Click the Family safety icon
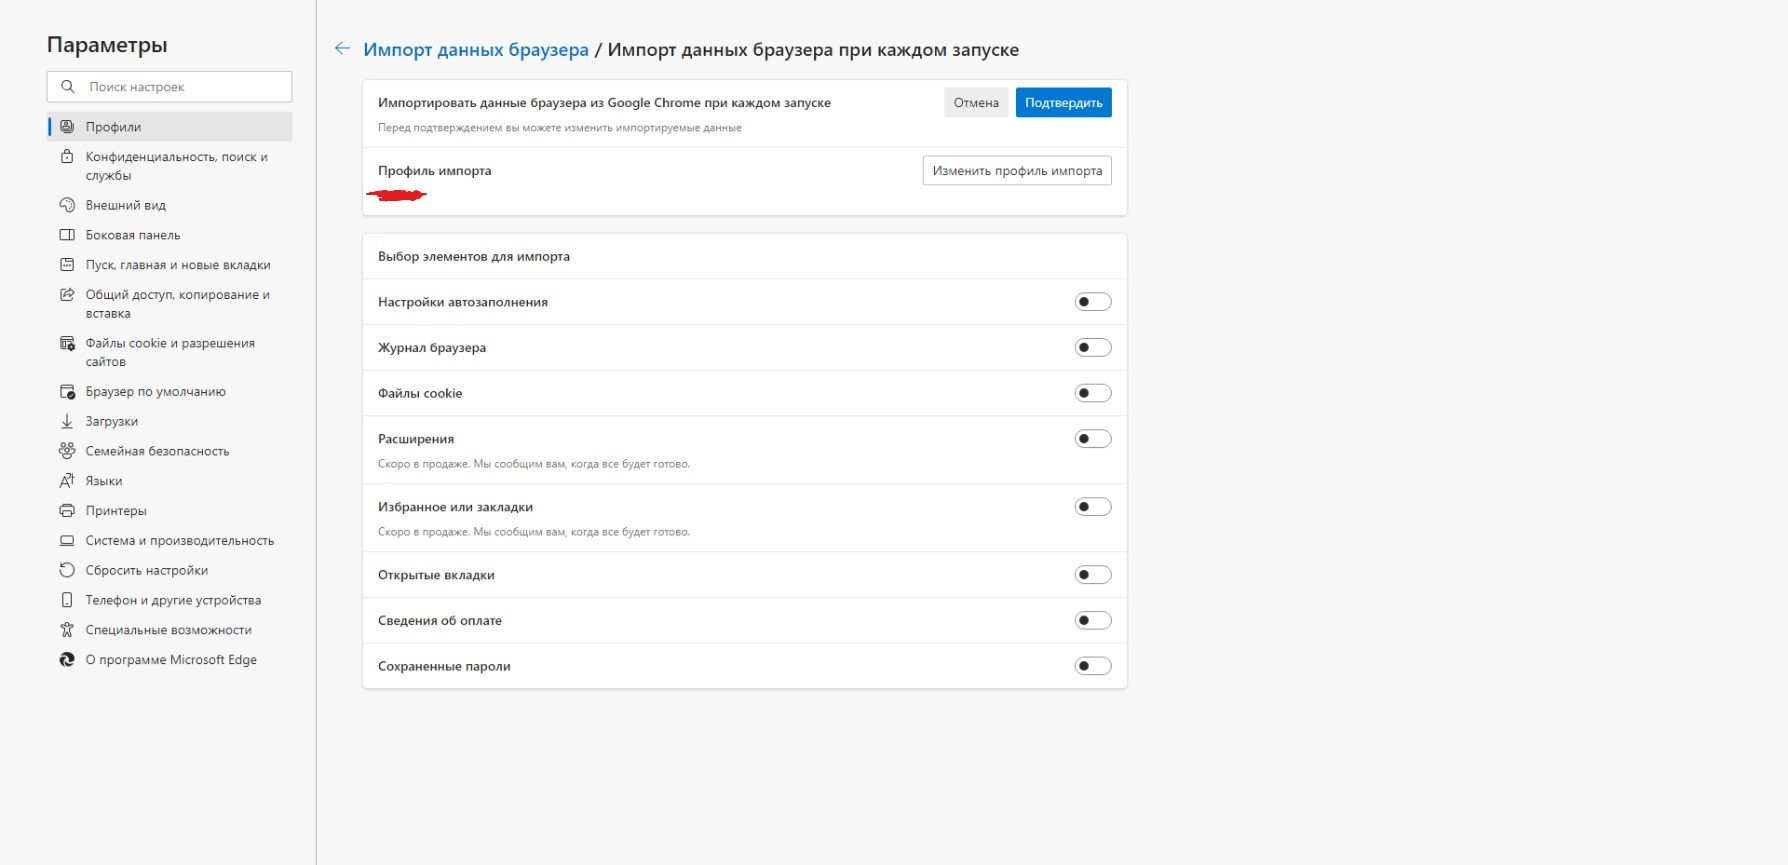This screenshot has width=1788, height=865. click(x=67, y=451)
